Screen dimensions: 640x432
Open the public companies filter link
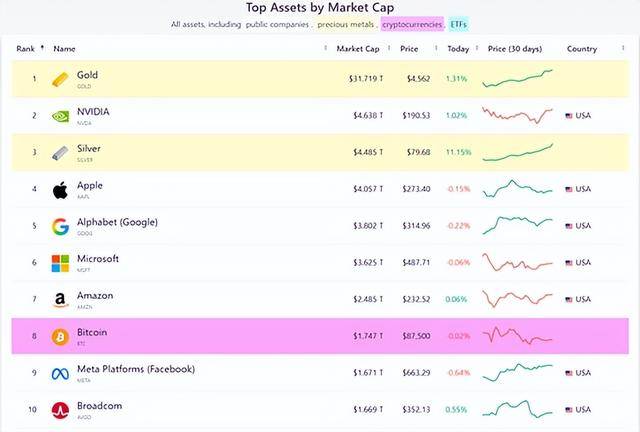276,23
